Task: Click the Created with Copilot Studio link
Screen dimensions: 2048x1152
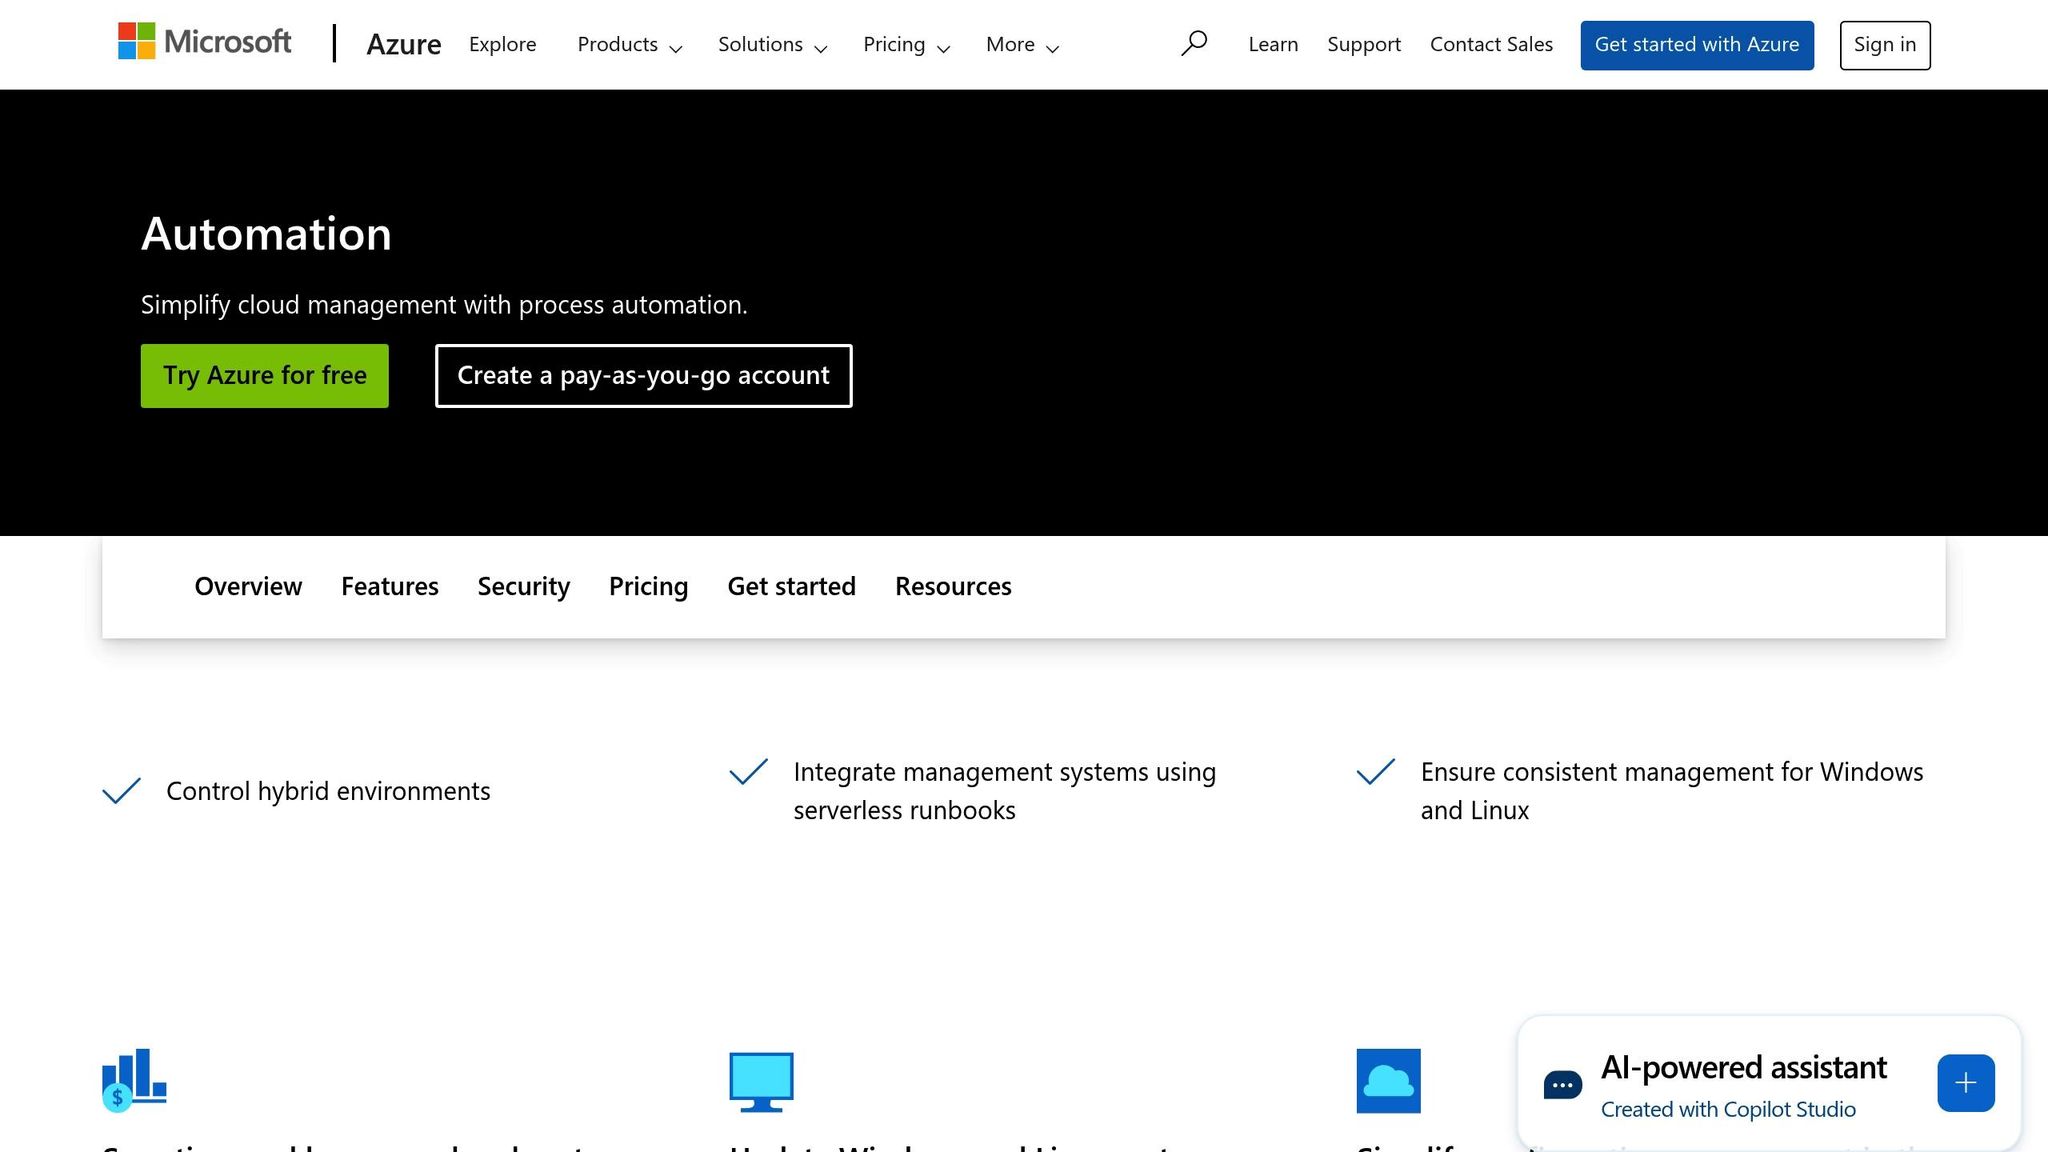Action: tap(1728, 1109)
